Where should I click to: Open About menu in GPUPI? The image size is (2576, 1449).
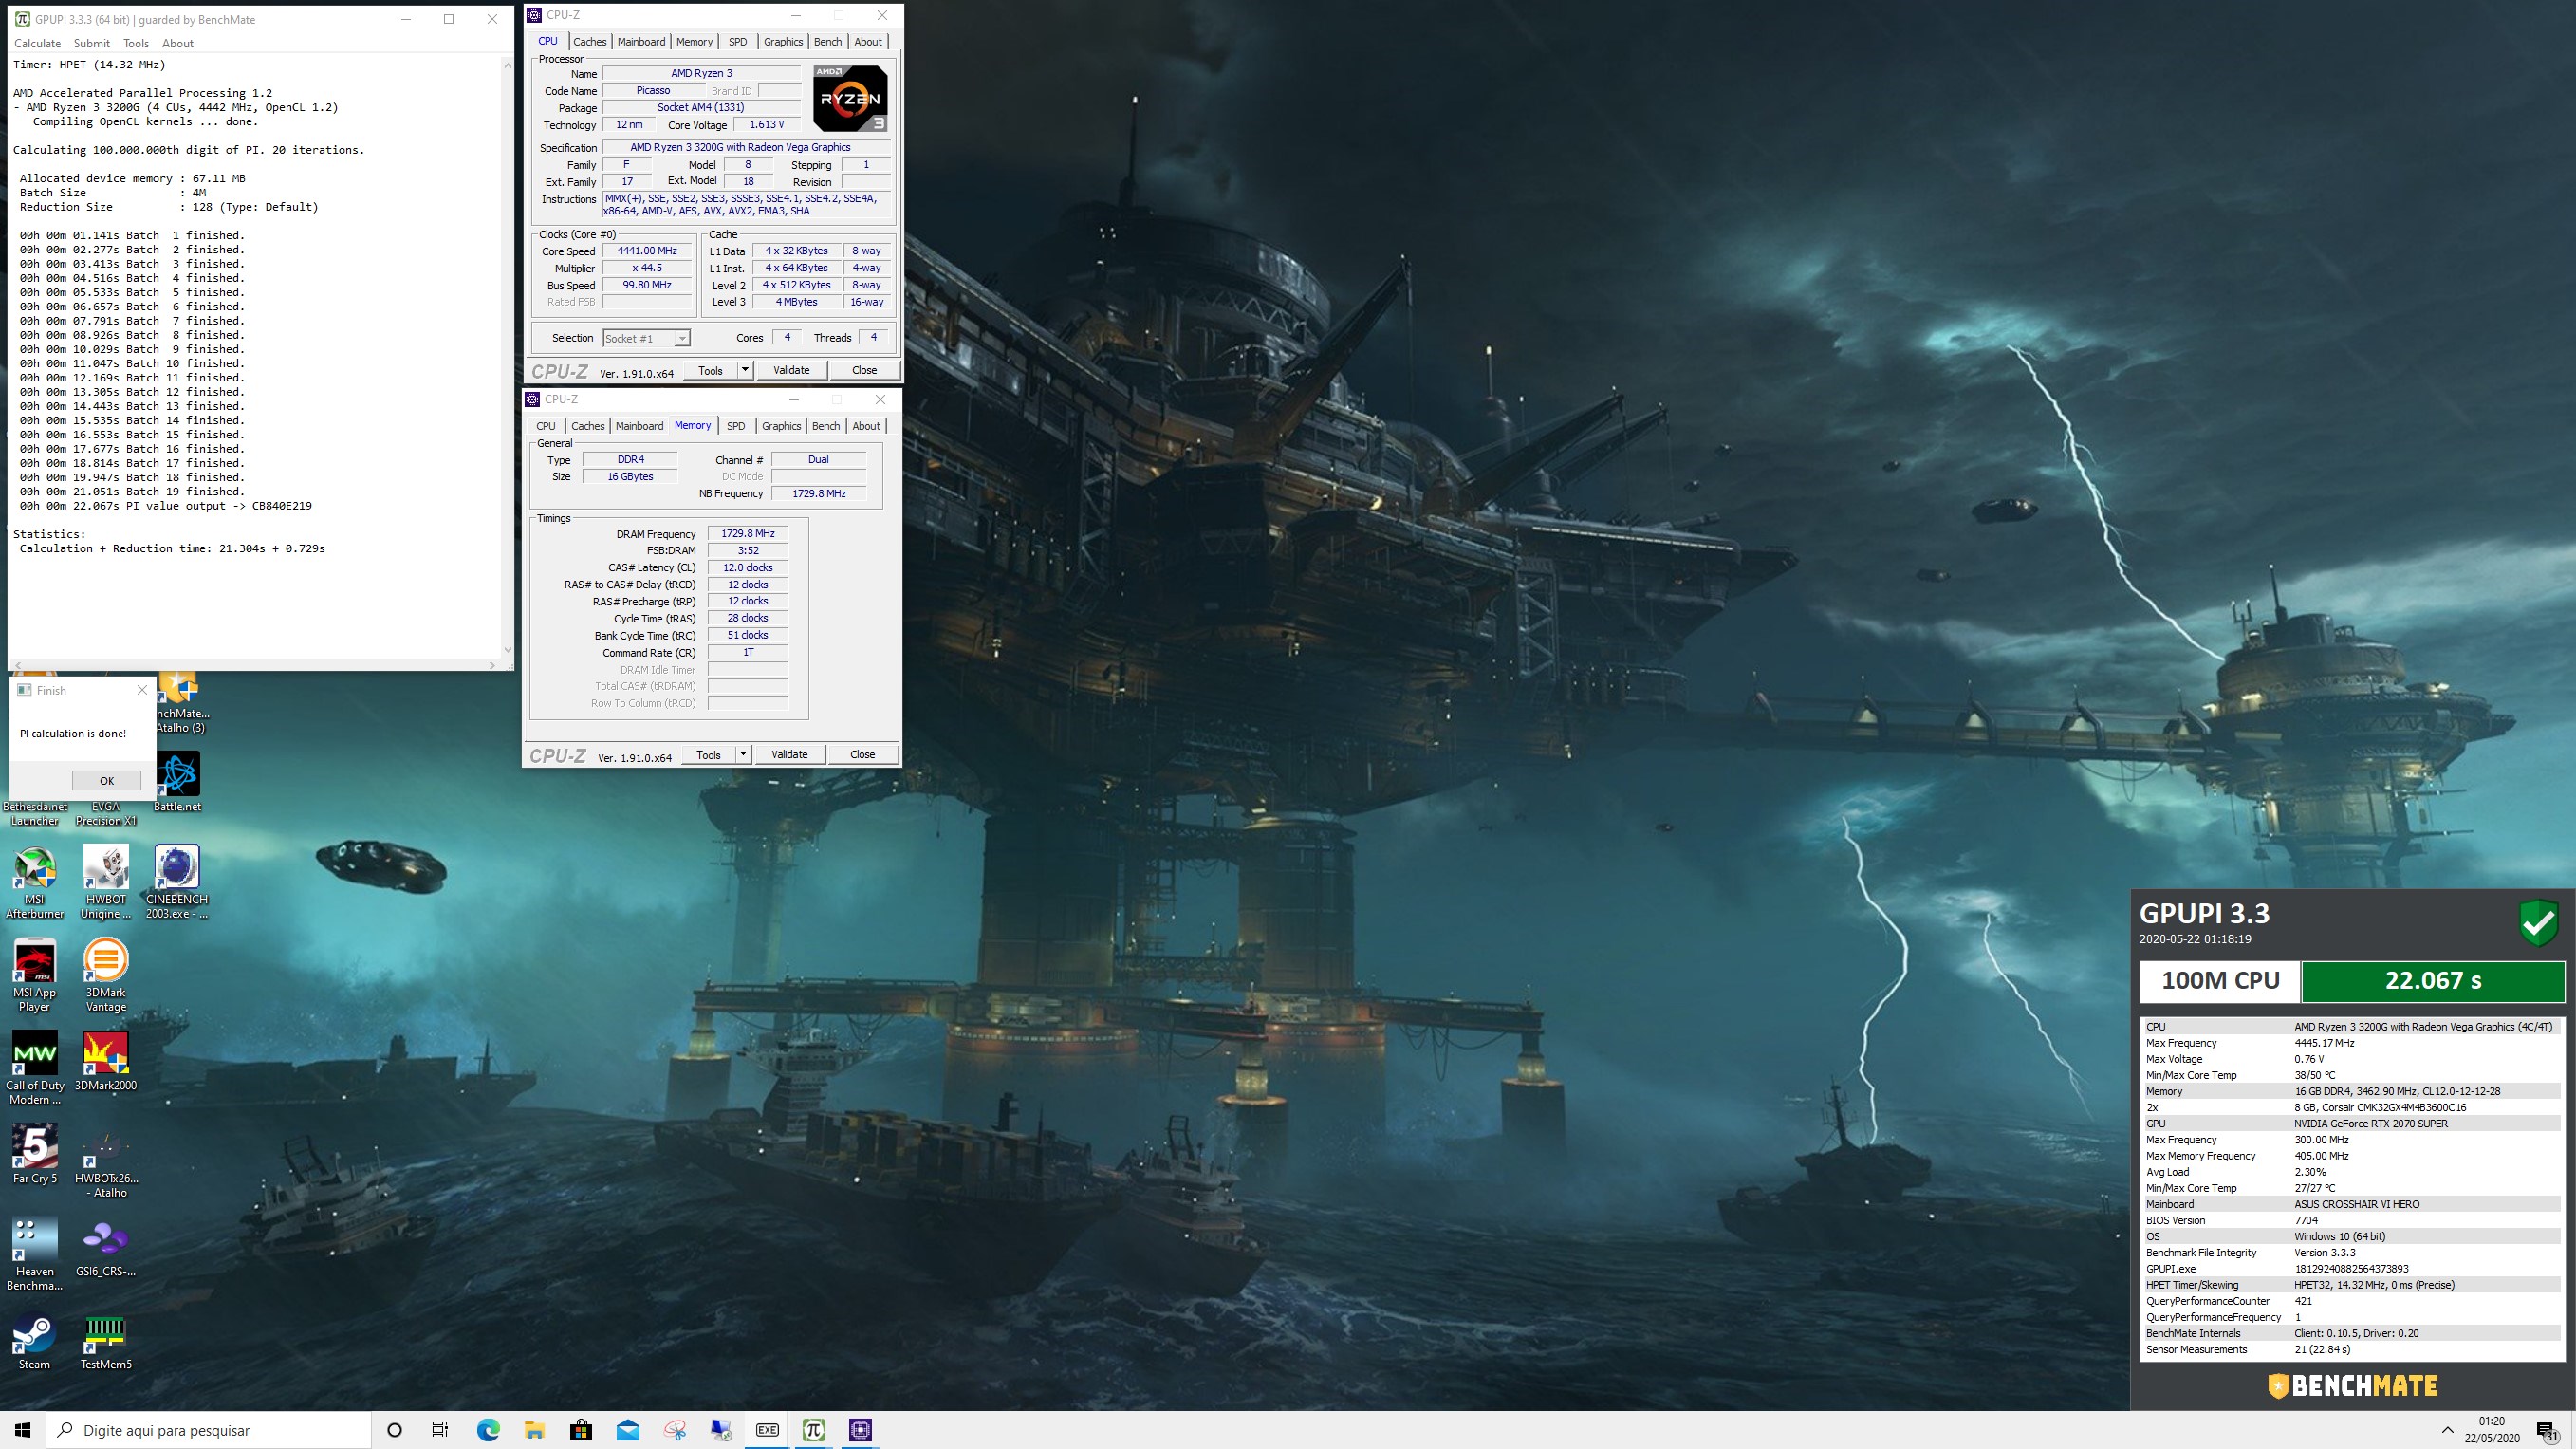click(178, 43)
